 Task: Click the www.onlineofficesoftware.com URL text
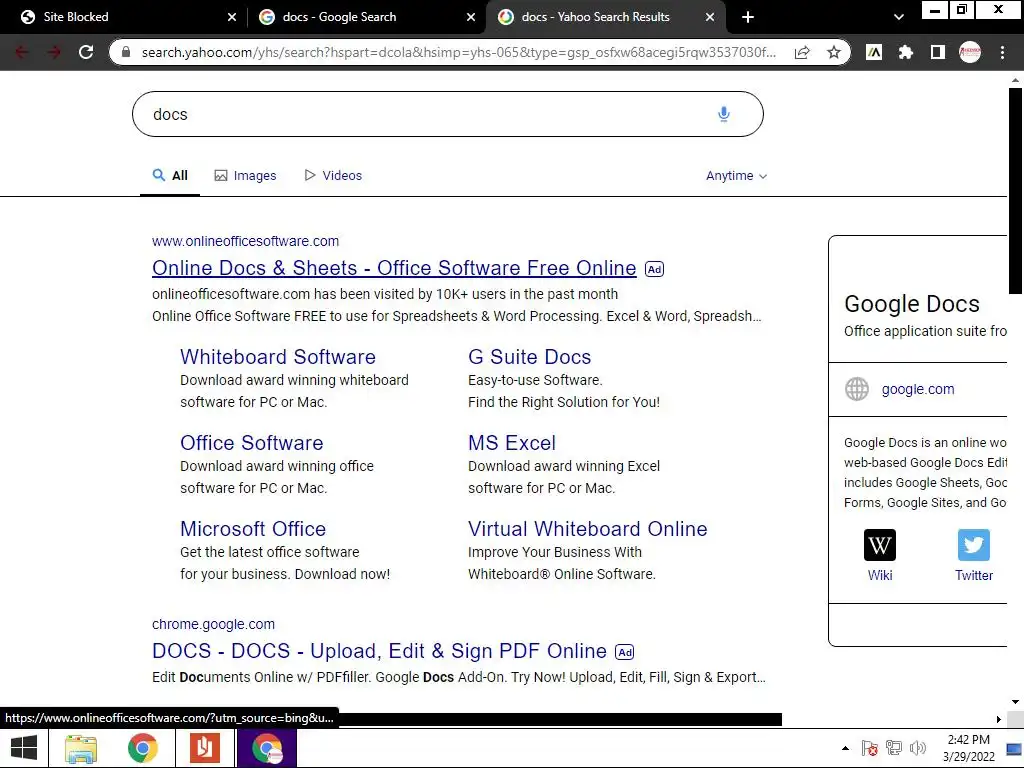coord(246,241)
